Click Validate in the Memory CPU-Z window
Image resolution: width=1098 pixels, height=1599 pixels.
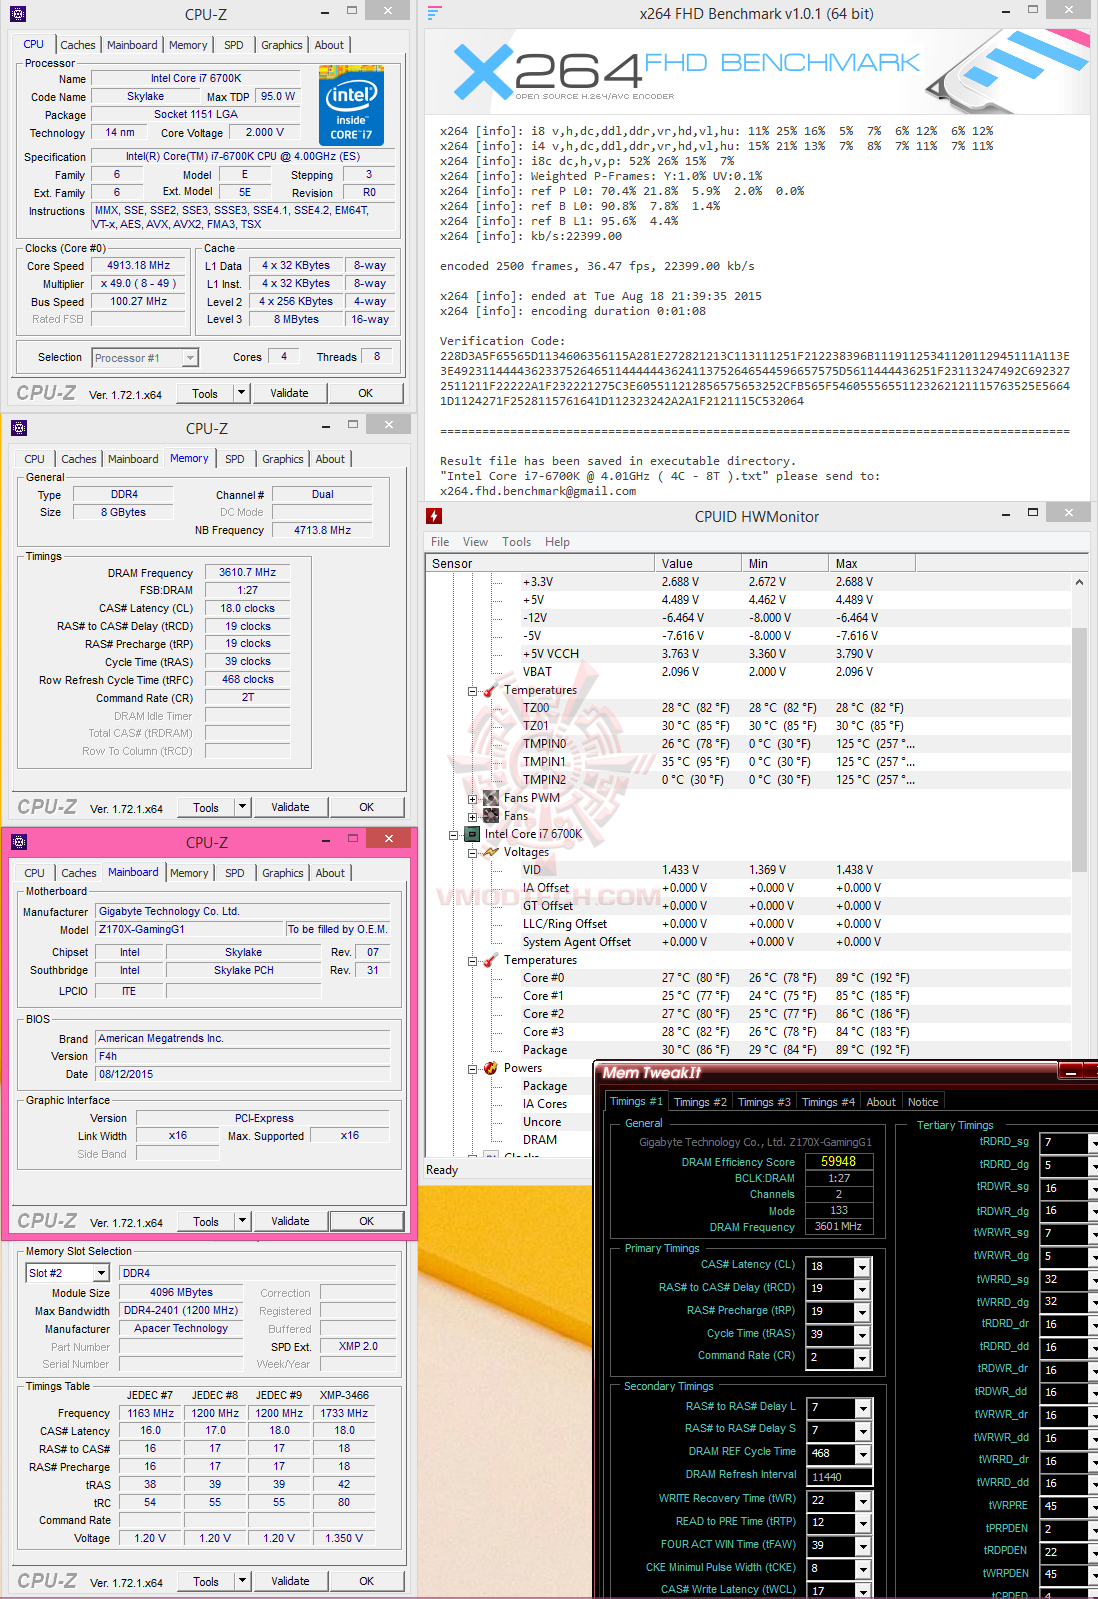[290, 807]
